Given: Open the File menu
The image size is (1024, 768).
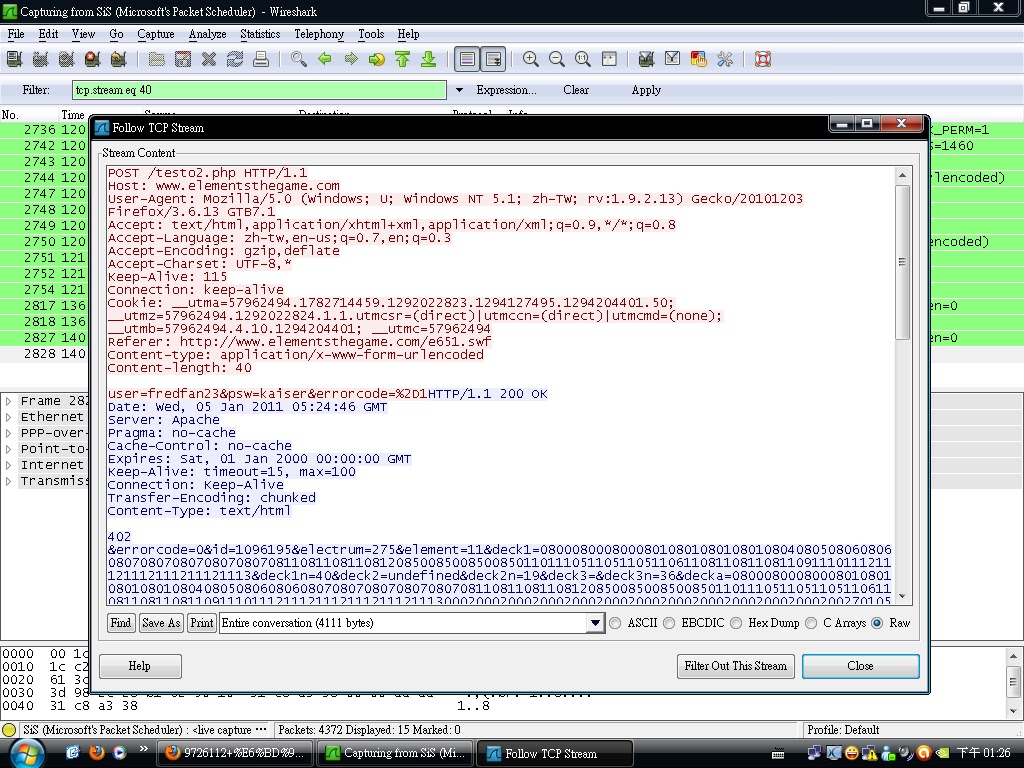Looking at the screenshot, I should pos(16,34).
